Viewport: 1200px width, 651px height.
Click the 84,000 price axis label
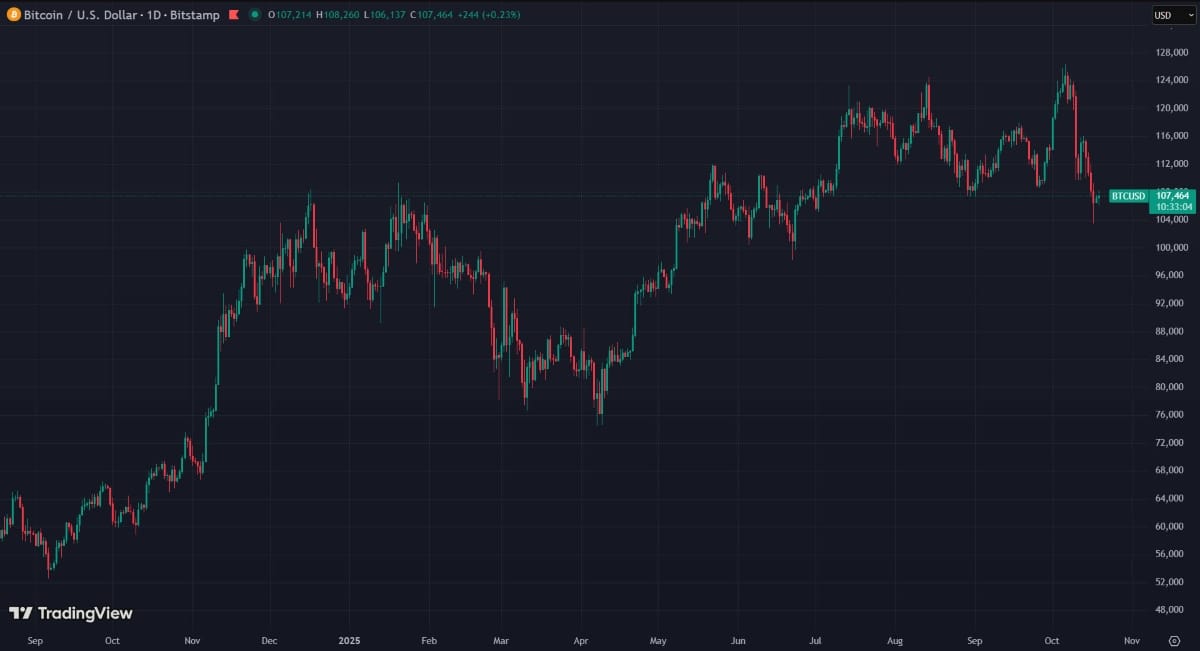click(x=1171, y=359)
